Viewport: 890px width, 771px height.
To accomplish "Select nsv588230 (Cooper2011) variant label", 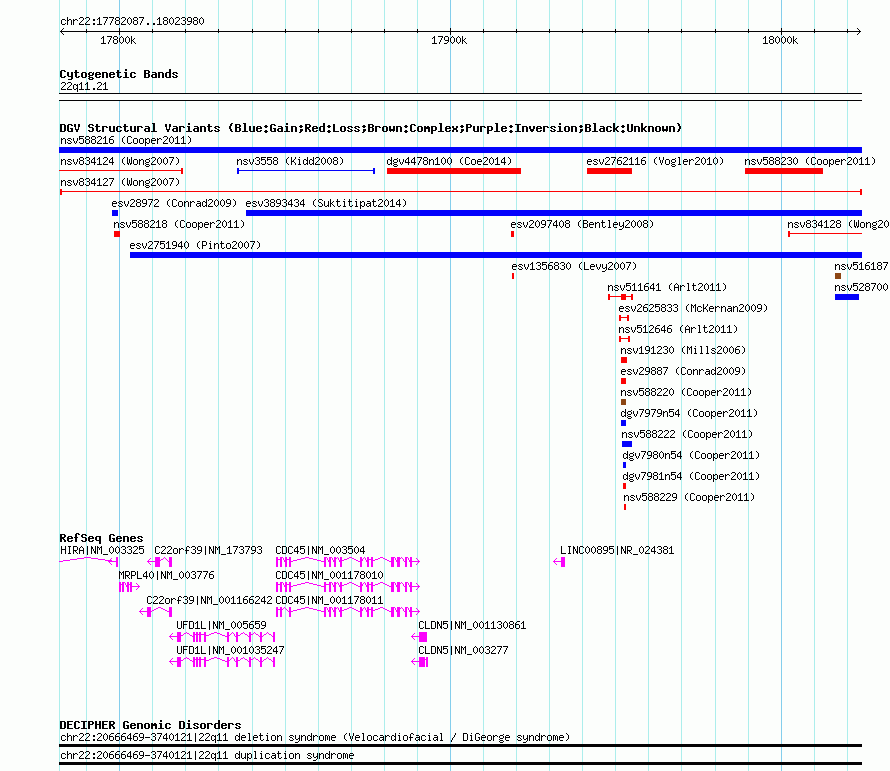I will tap(810, 161).
